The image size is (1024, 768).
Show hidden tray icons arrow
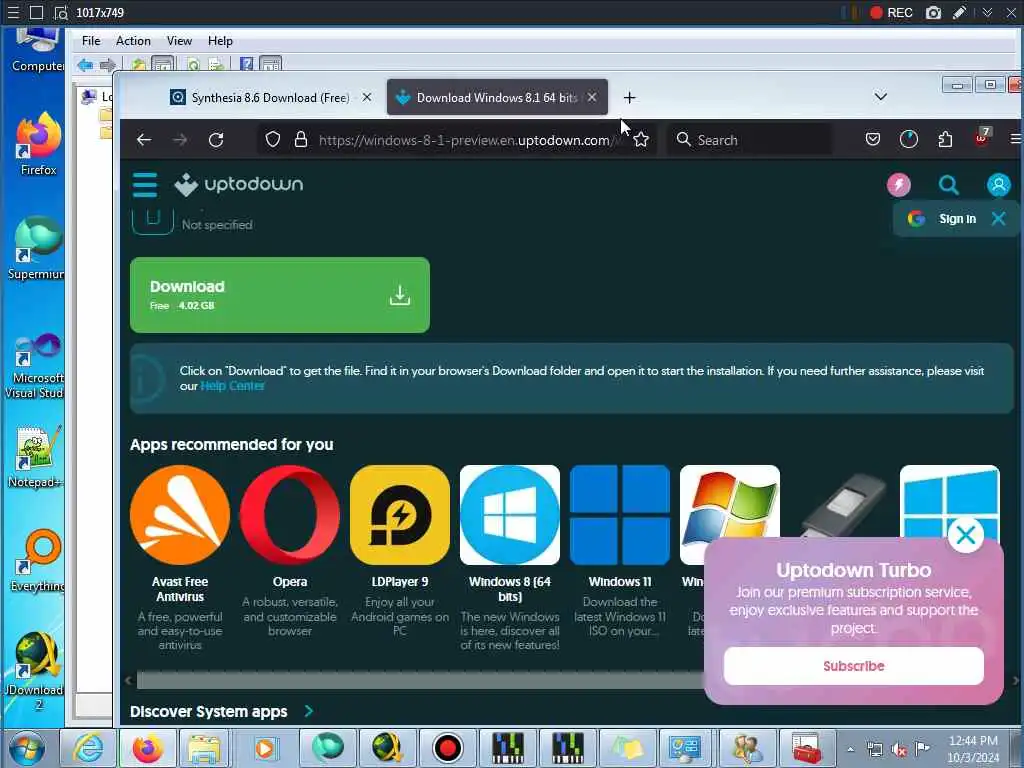(x=850, y=750)
